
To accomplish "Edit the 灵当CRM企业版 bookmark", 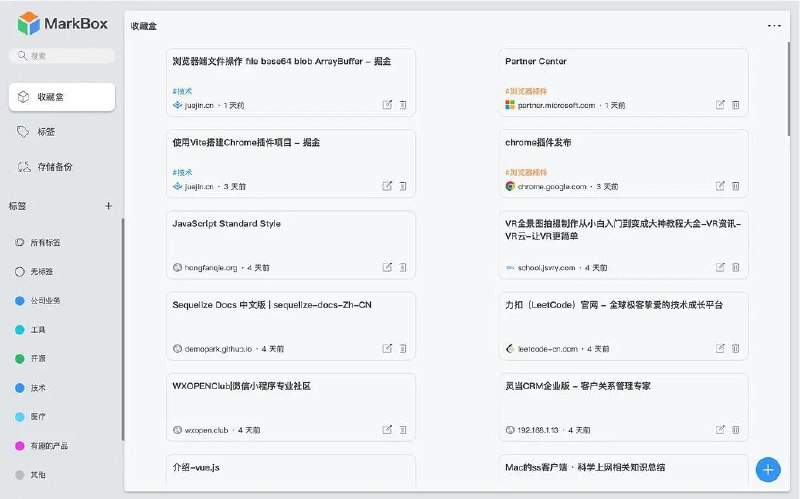I will 720,430.
